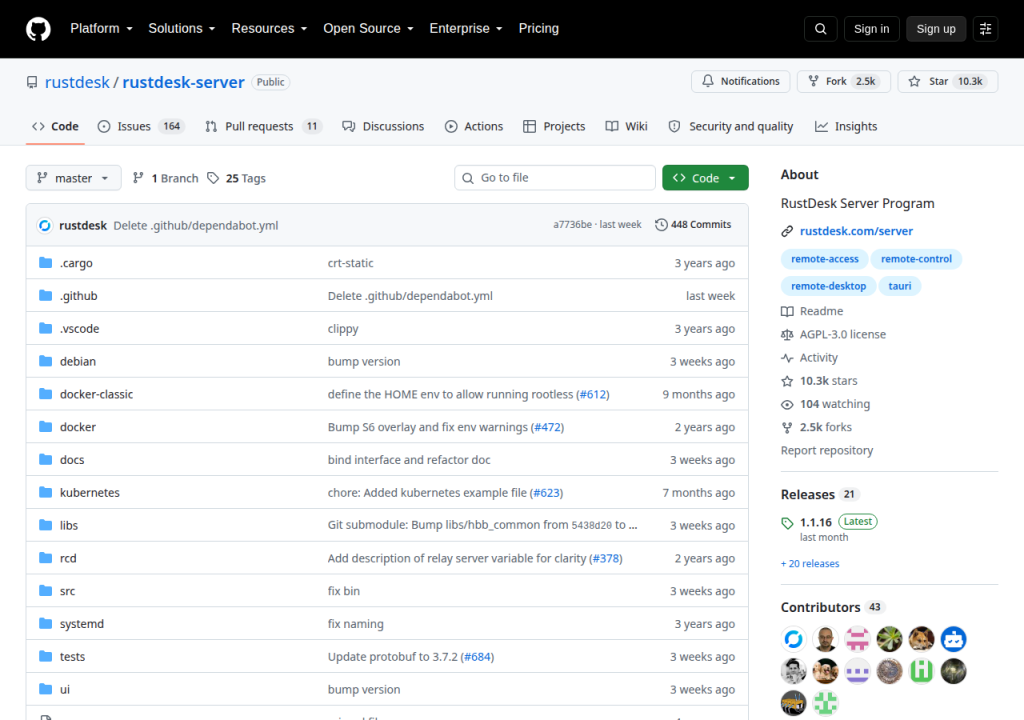1024x720 pixels.
Task: Click the folder icon next to kubernetes
Action: [45, 492]
